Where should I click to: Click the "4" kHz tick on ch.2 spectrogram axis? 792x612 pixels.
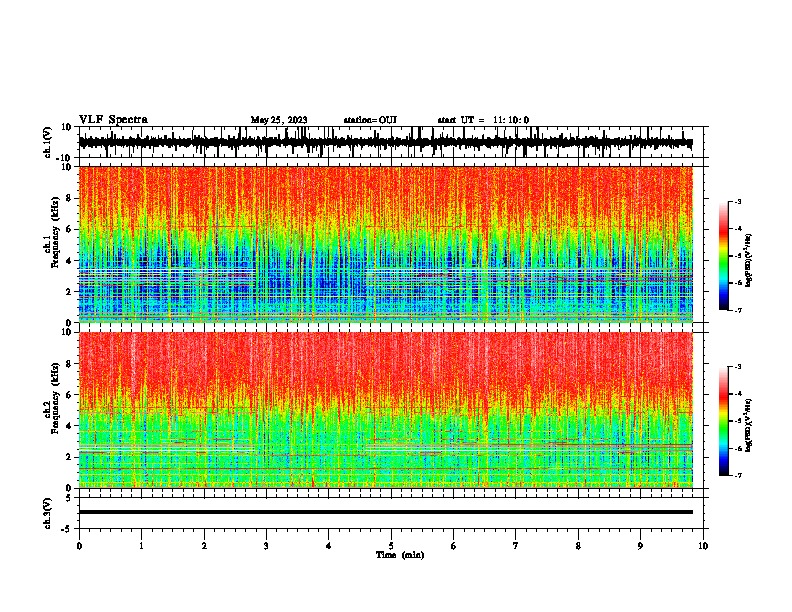[x=69, y=426]
